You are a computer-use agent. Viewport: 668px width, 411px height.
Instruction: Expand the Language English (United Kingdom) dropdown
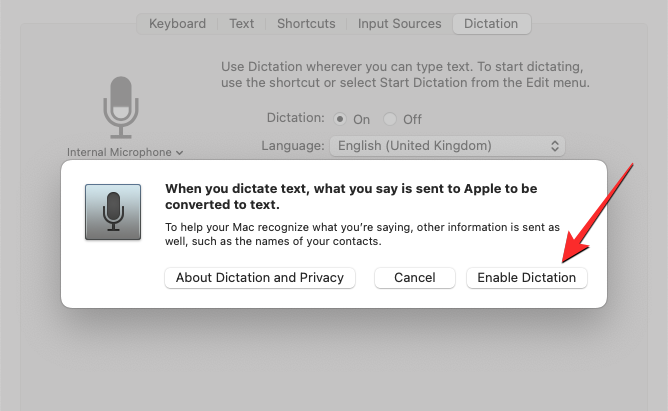click(x=447, y=146)
